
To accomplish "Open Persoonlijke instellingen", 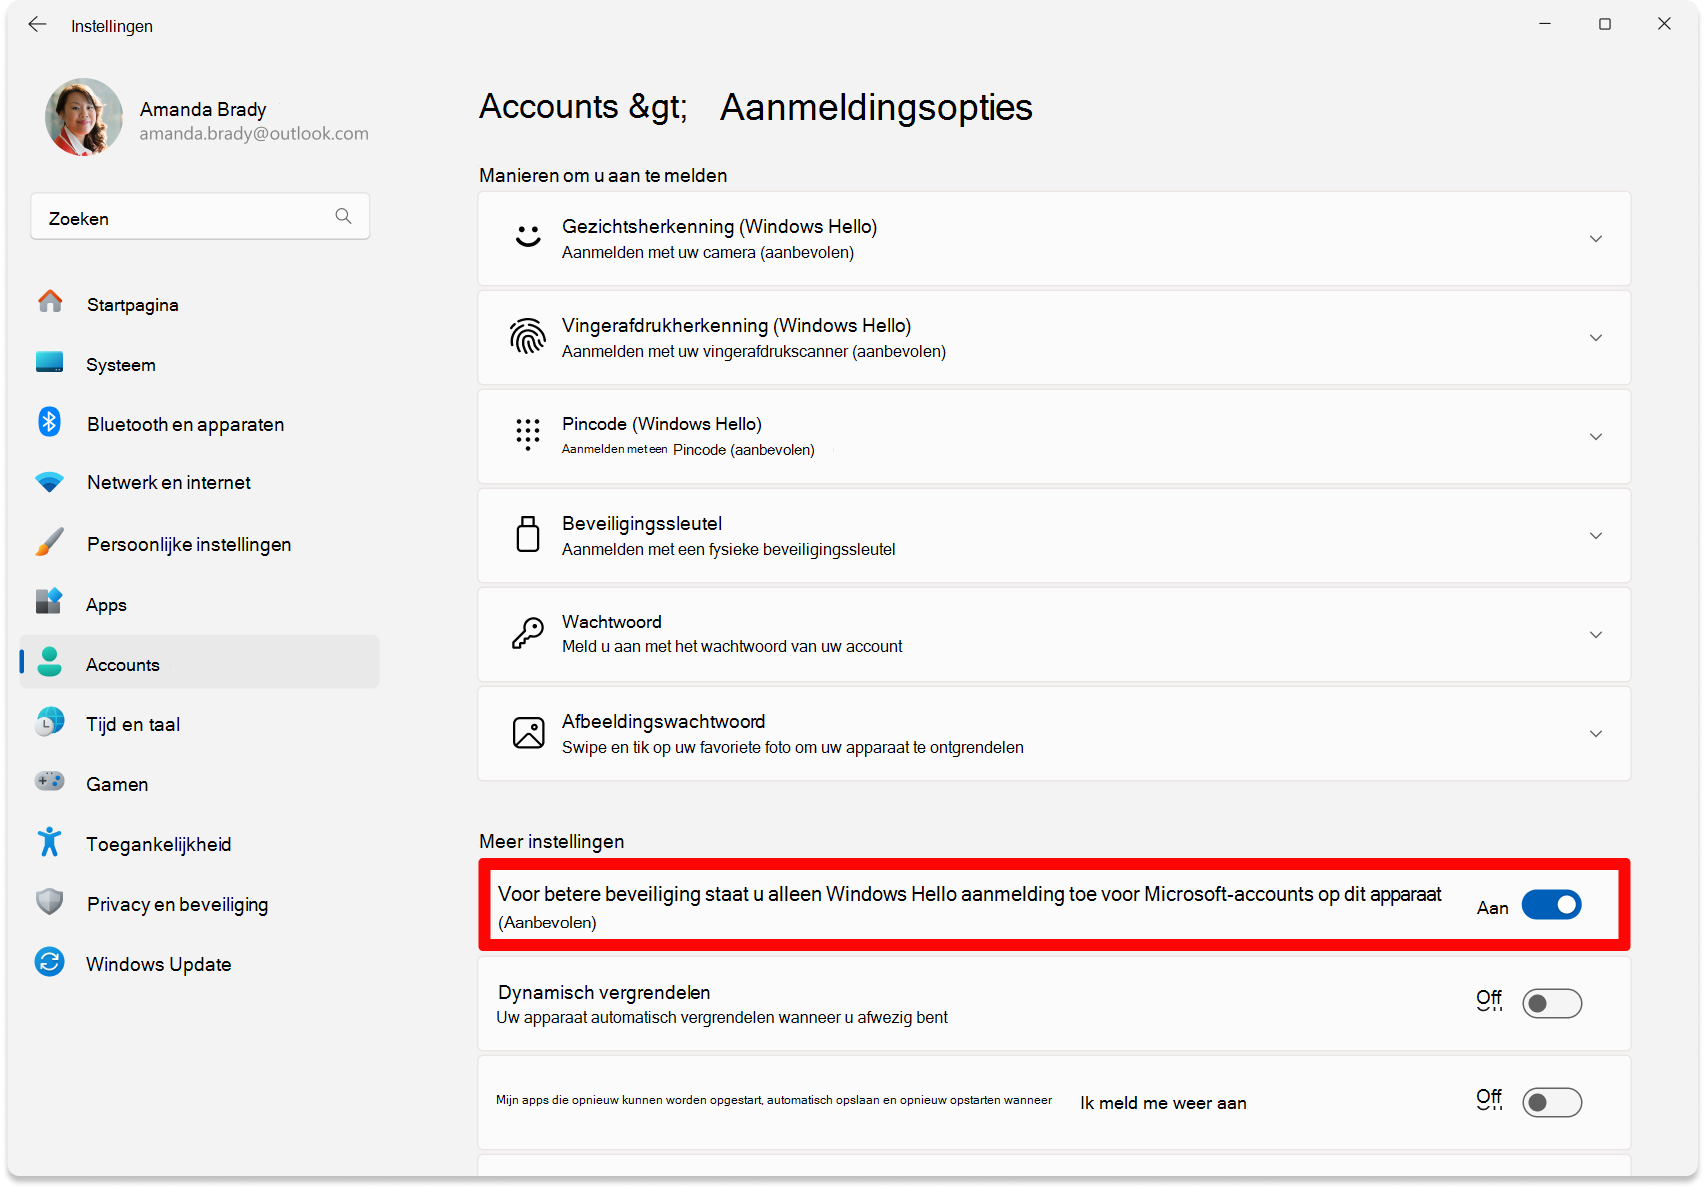I will click(200, 544).
